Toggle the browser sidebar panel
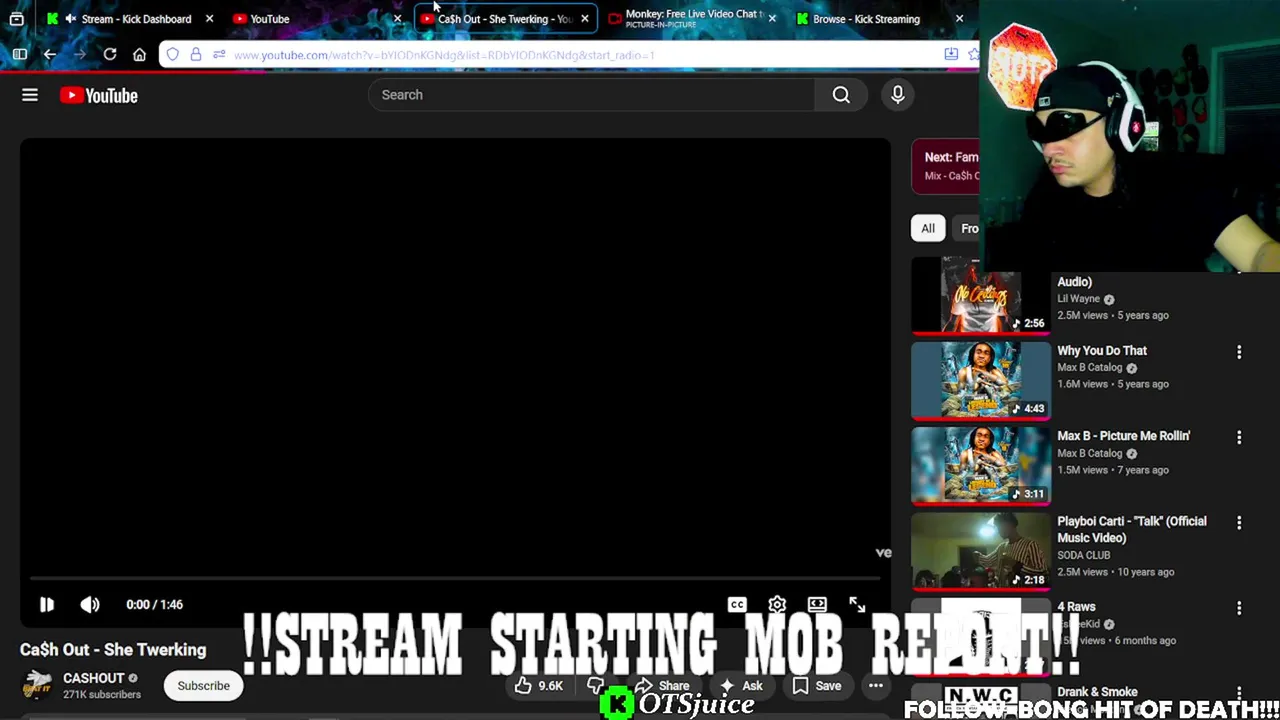Image resolution: width=1280 pixels, height=720 pixels. tap(19, 54)
